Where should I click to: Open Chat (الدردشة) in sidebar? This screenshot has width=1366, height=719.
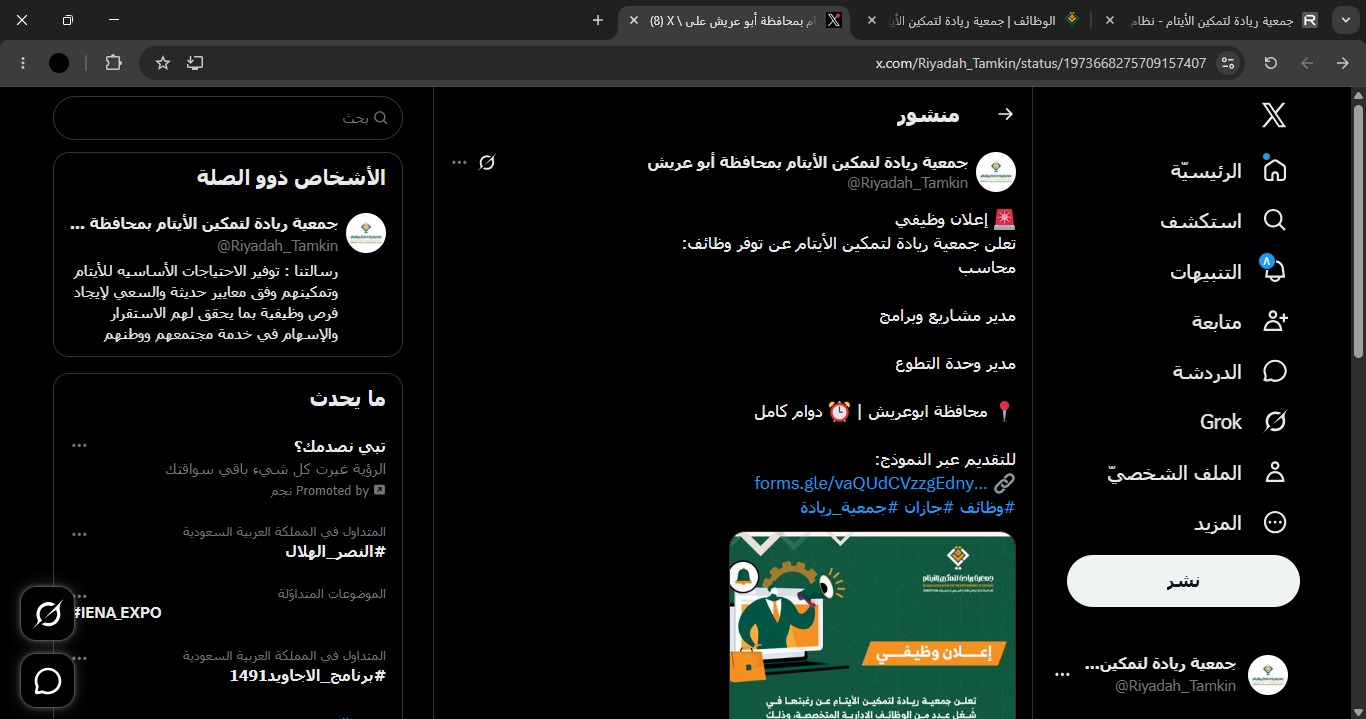coord(1230,371)
